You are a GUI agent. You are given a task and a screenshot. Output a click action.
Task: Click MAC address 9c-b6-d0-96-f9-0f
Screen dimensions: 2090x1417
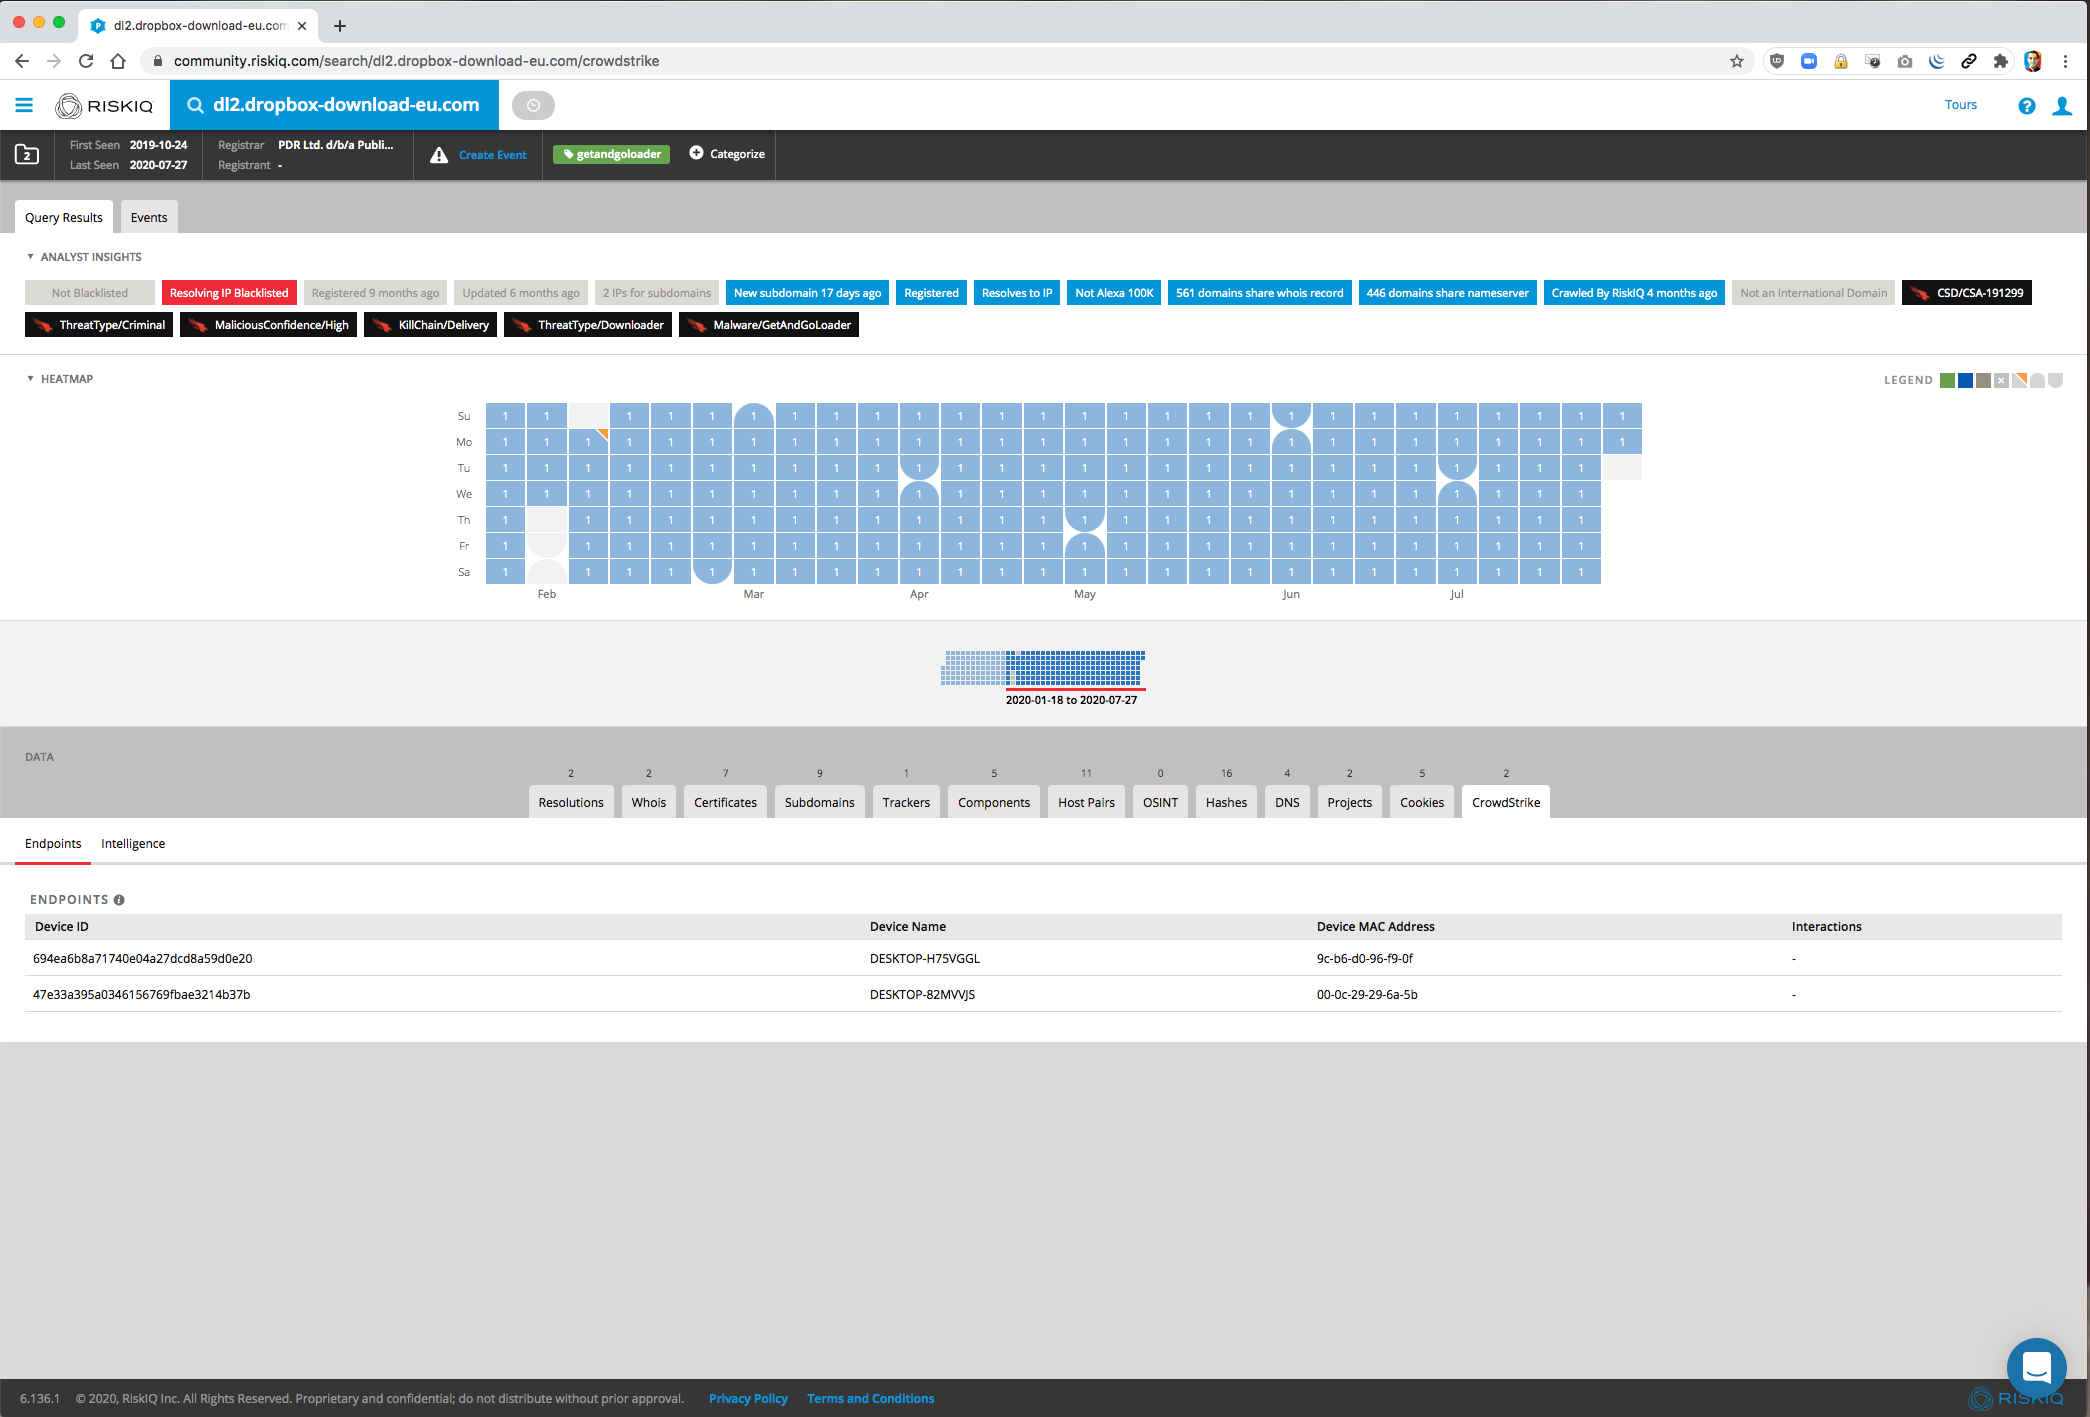click(1365, 958)
